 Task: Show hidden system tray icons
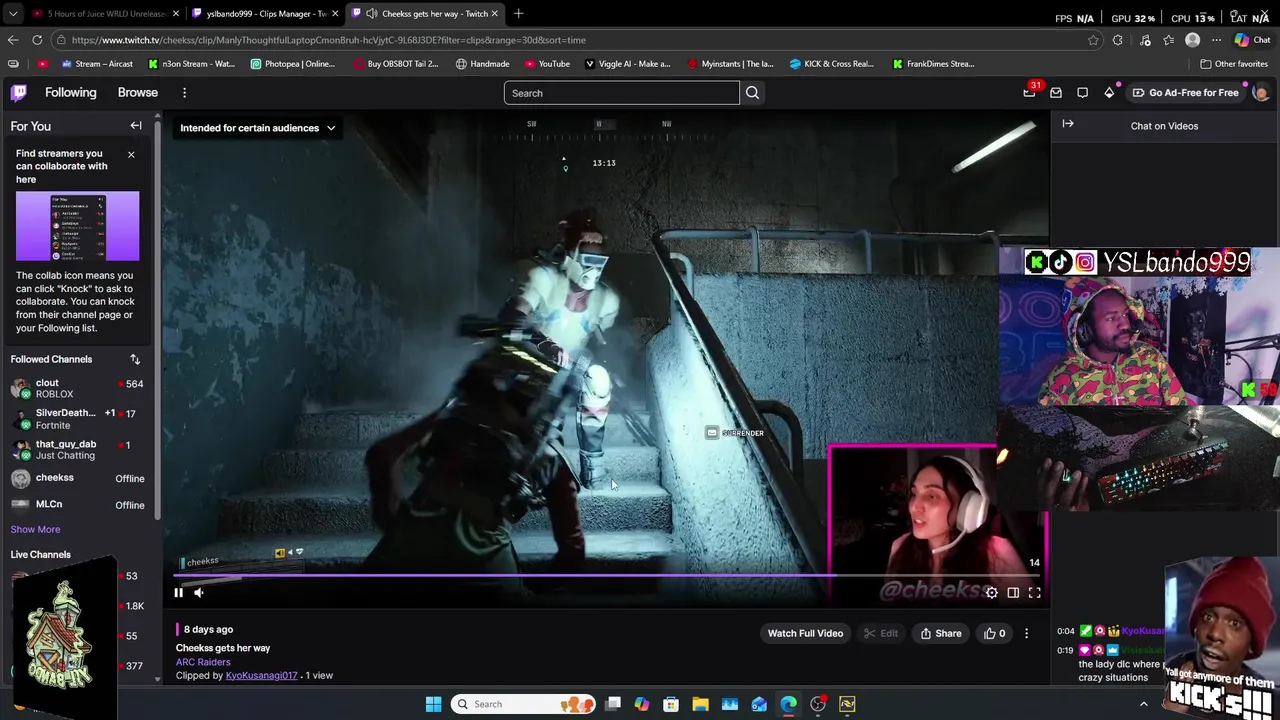(x=1144, y=704)
